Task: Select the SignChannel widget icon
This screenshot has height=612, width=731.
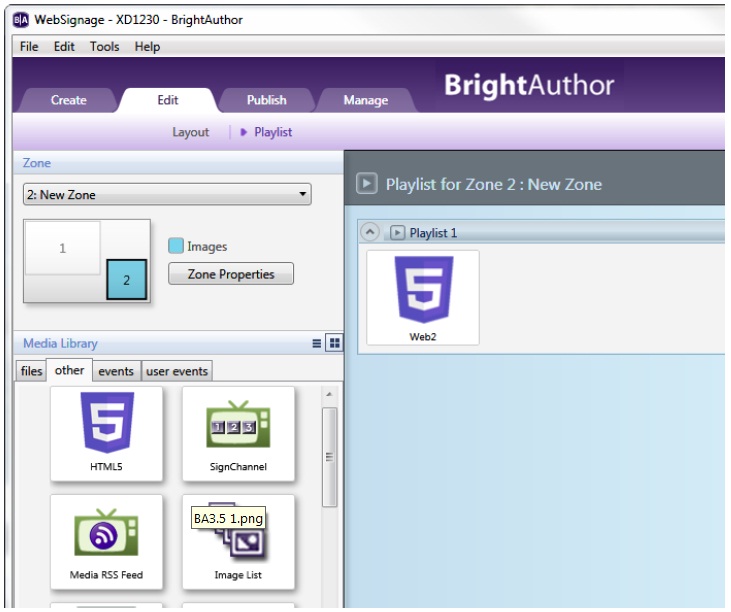Action: coord(238,431)
